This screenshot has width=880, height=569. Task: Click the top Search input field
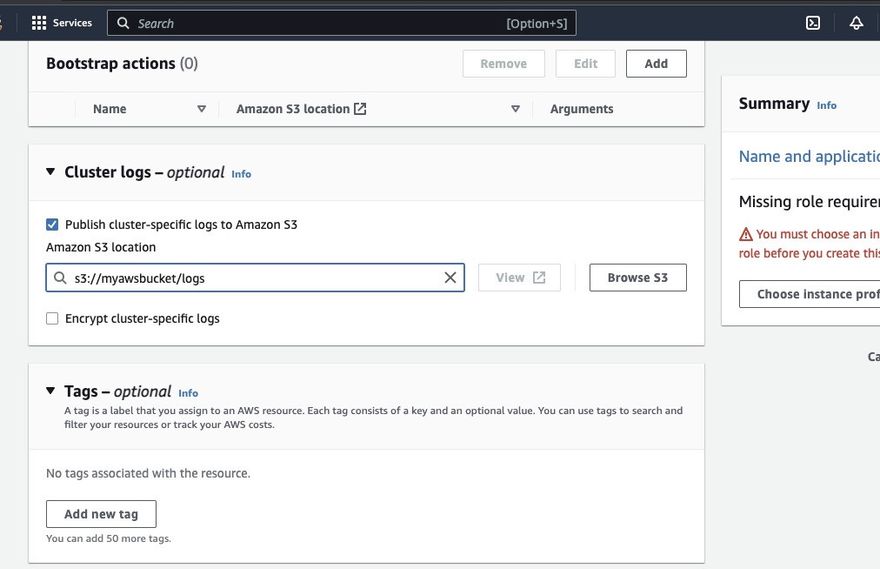pos(341,23)
